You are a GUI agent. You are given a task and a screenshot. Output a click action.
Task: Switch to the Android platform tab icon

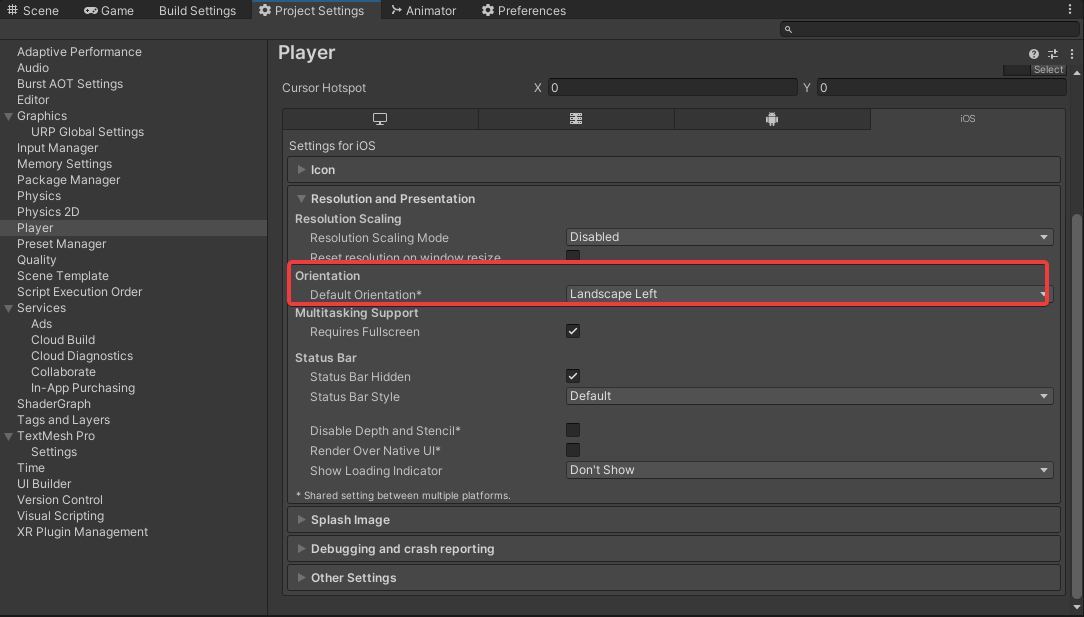[x=772, y=119]
